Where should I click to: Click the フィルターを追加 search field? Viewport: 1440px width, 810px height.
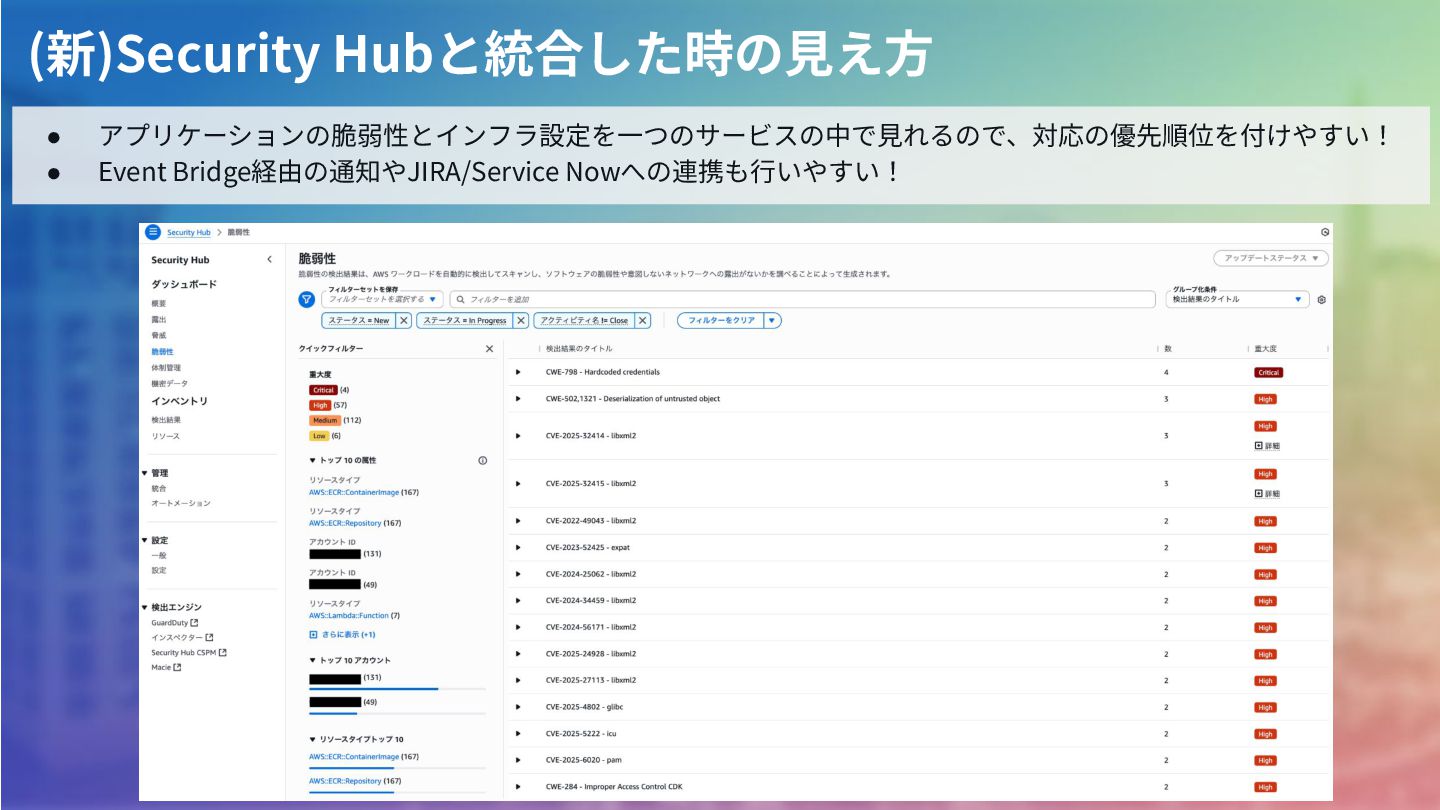point(802,299)
